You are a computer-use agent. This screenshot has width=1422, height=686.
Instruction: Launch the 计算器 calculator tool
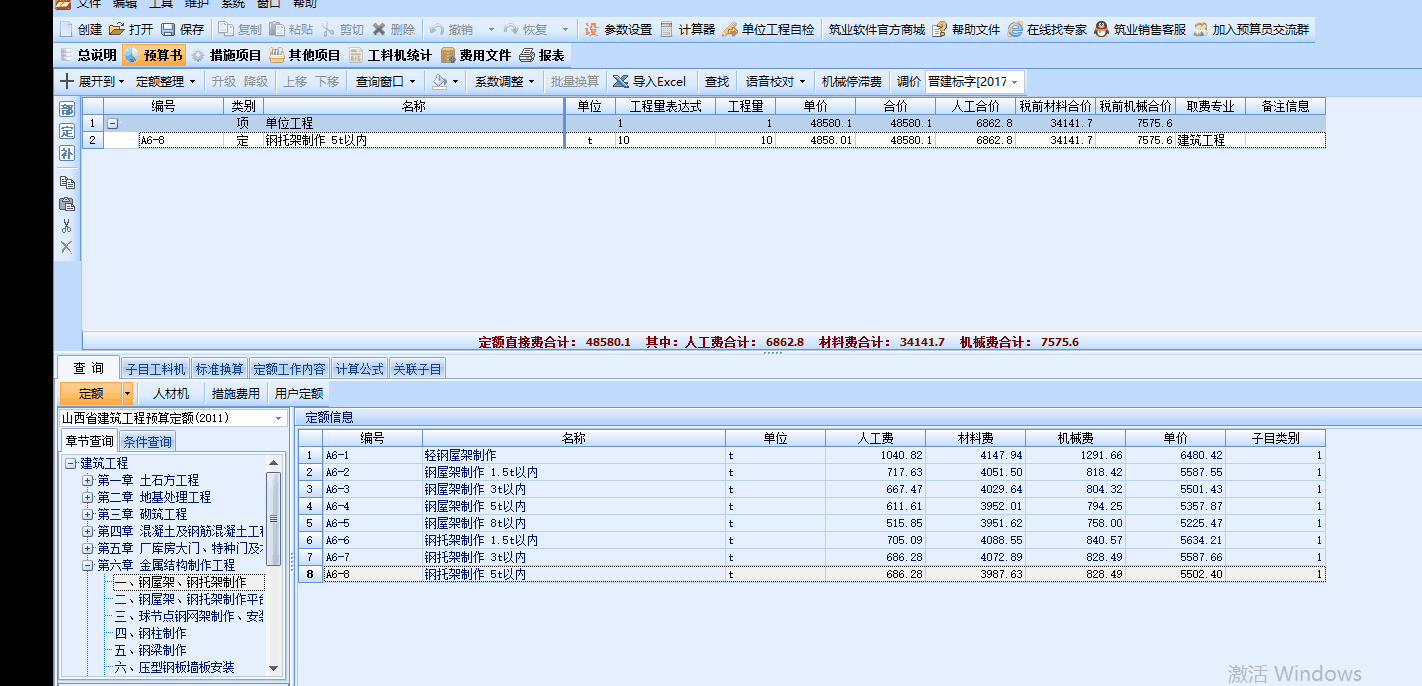pyautogui.click(x=667, y=30)
